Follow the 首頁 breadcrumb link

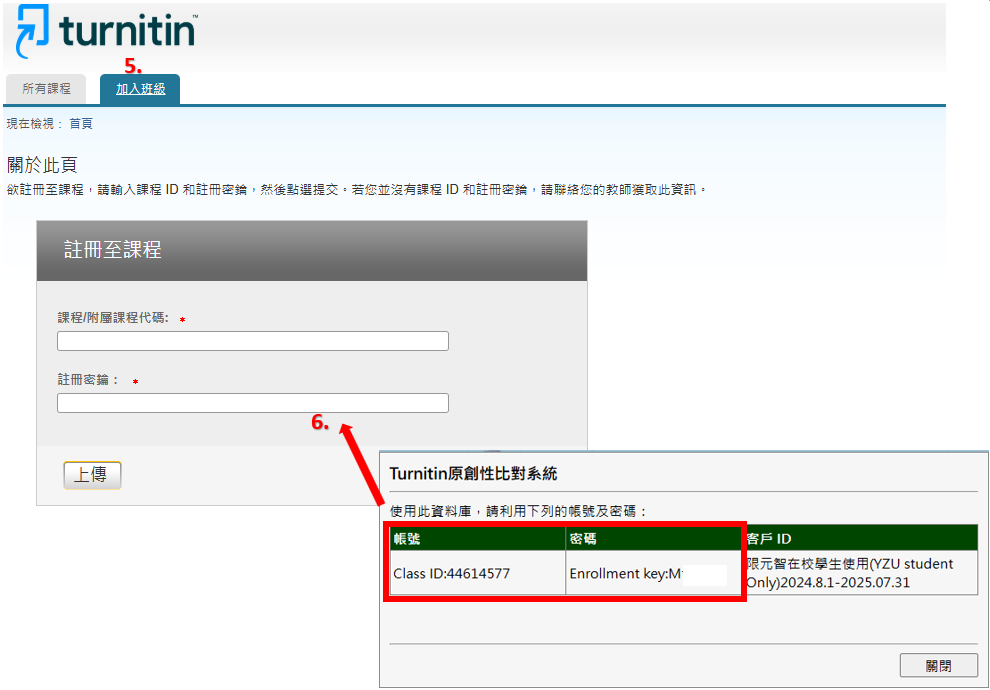[81, 124]
